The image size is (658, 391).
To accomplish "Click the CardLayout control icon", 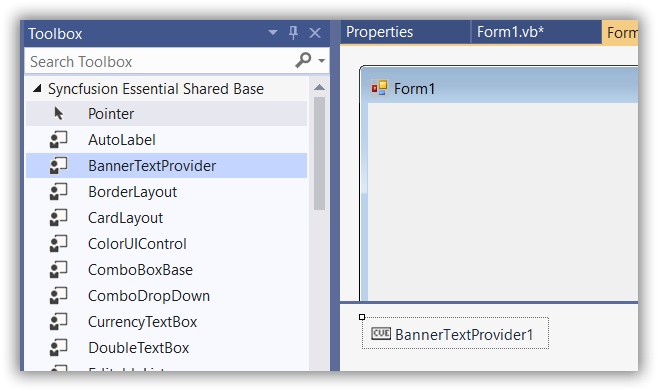I will [x=58, y=218].
